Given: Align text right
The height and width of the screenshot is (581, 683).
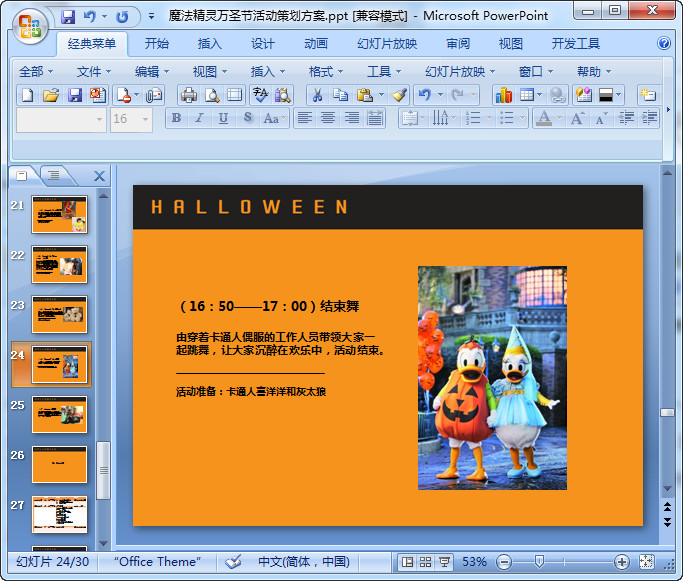Looking at the screenshot, I should point(352,118).
